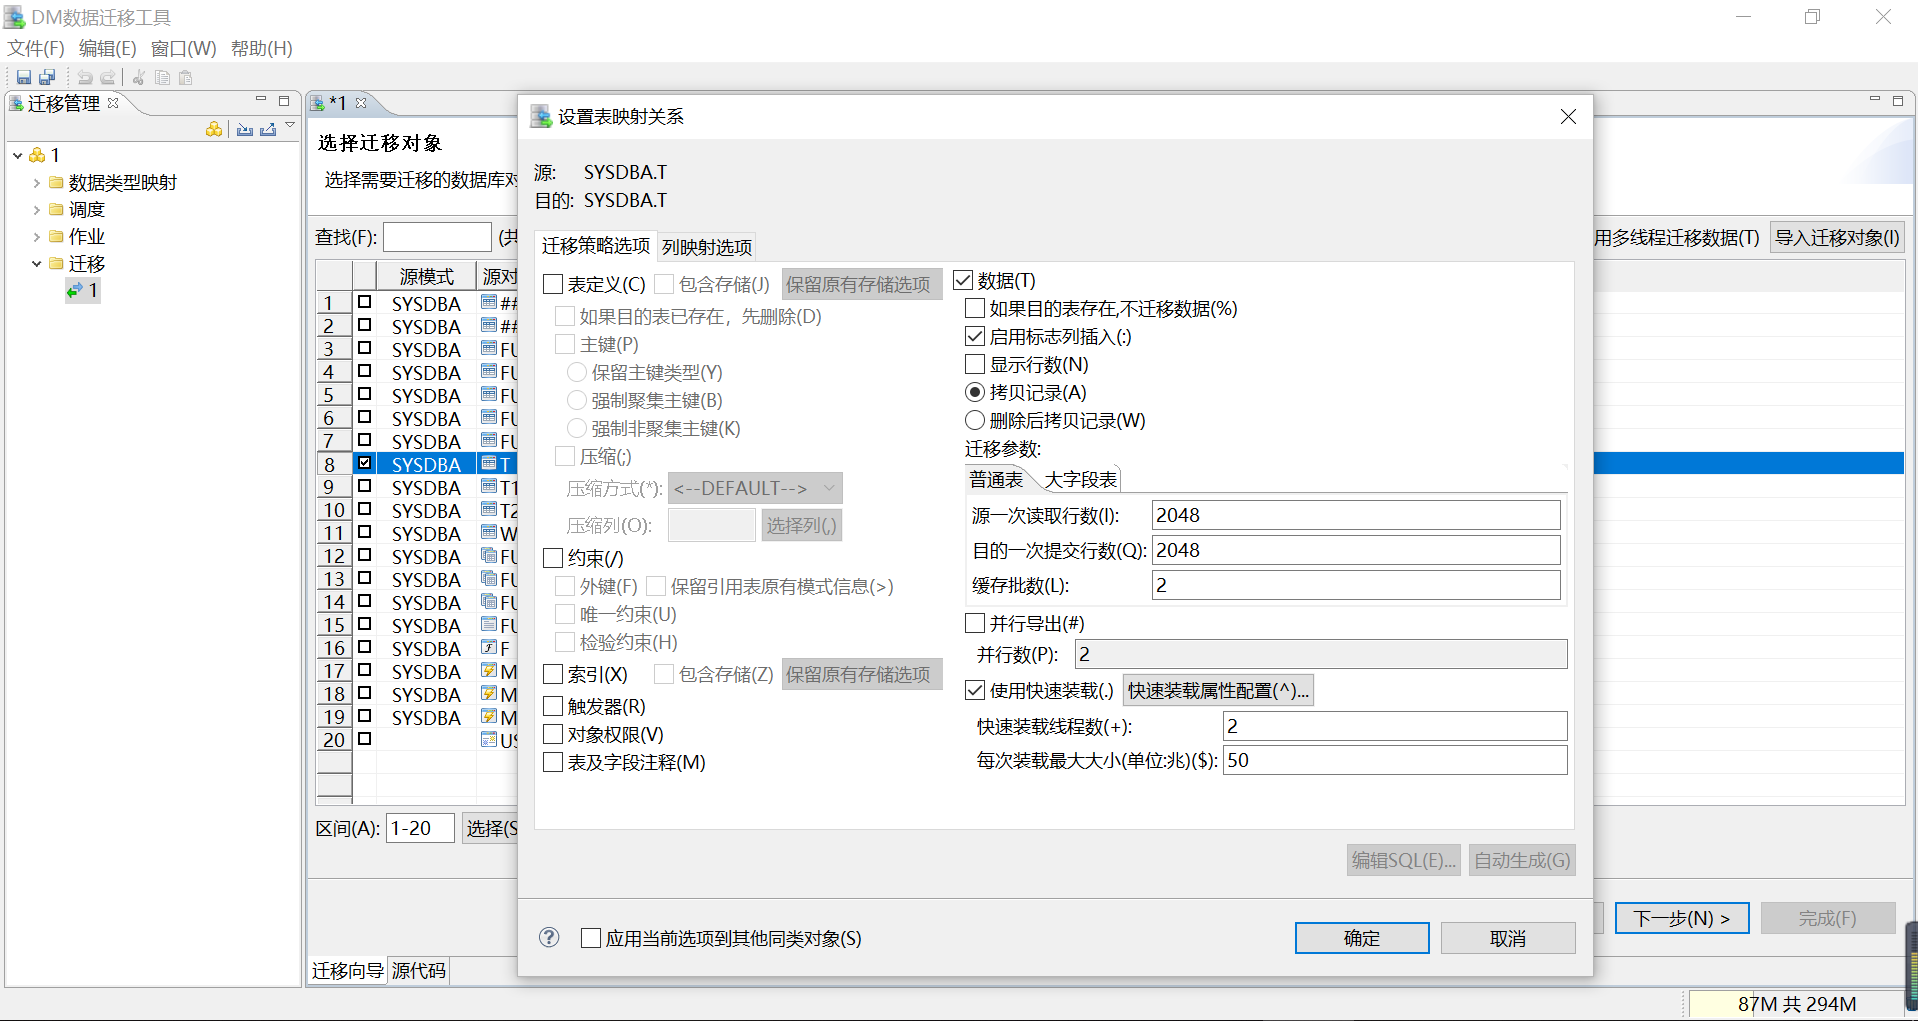Select the 拷贝记录(A) radio button
The image size is (1918, 1021).
(975, 392)
